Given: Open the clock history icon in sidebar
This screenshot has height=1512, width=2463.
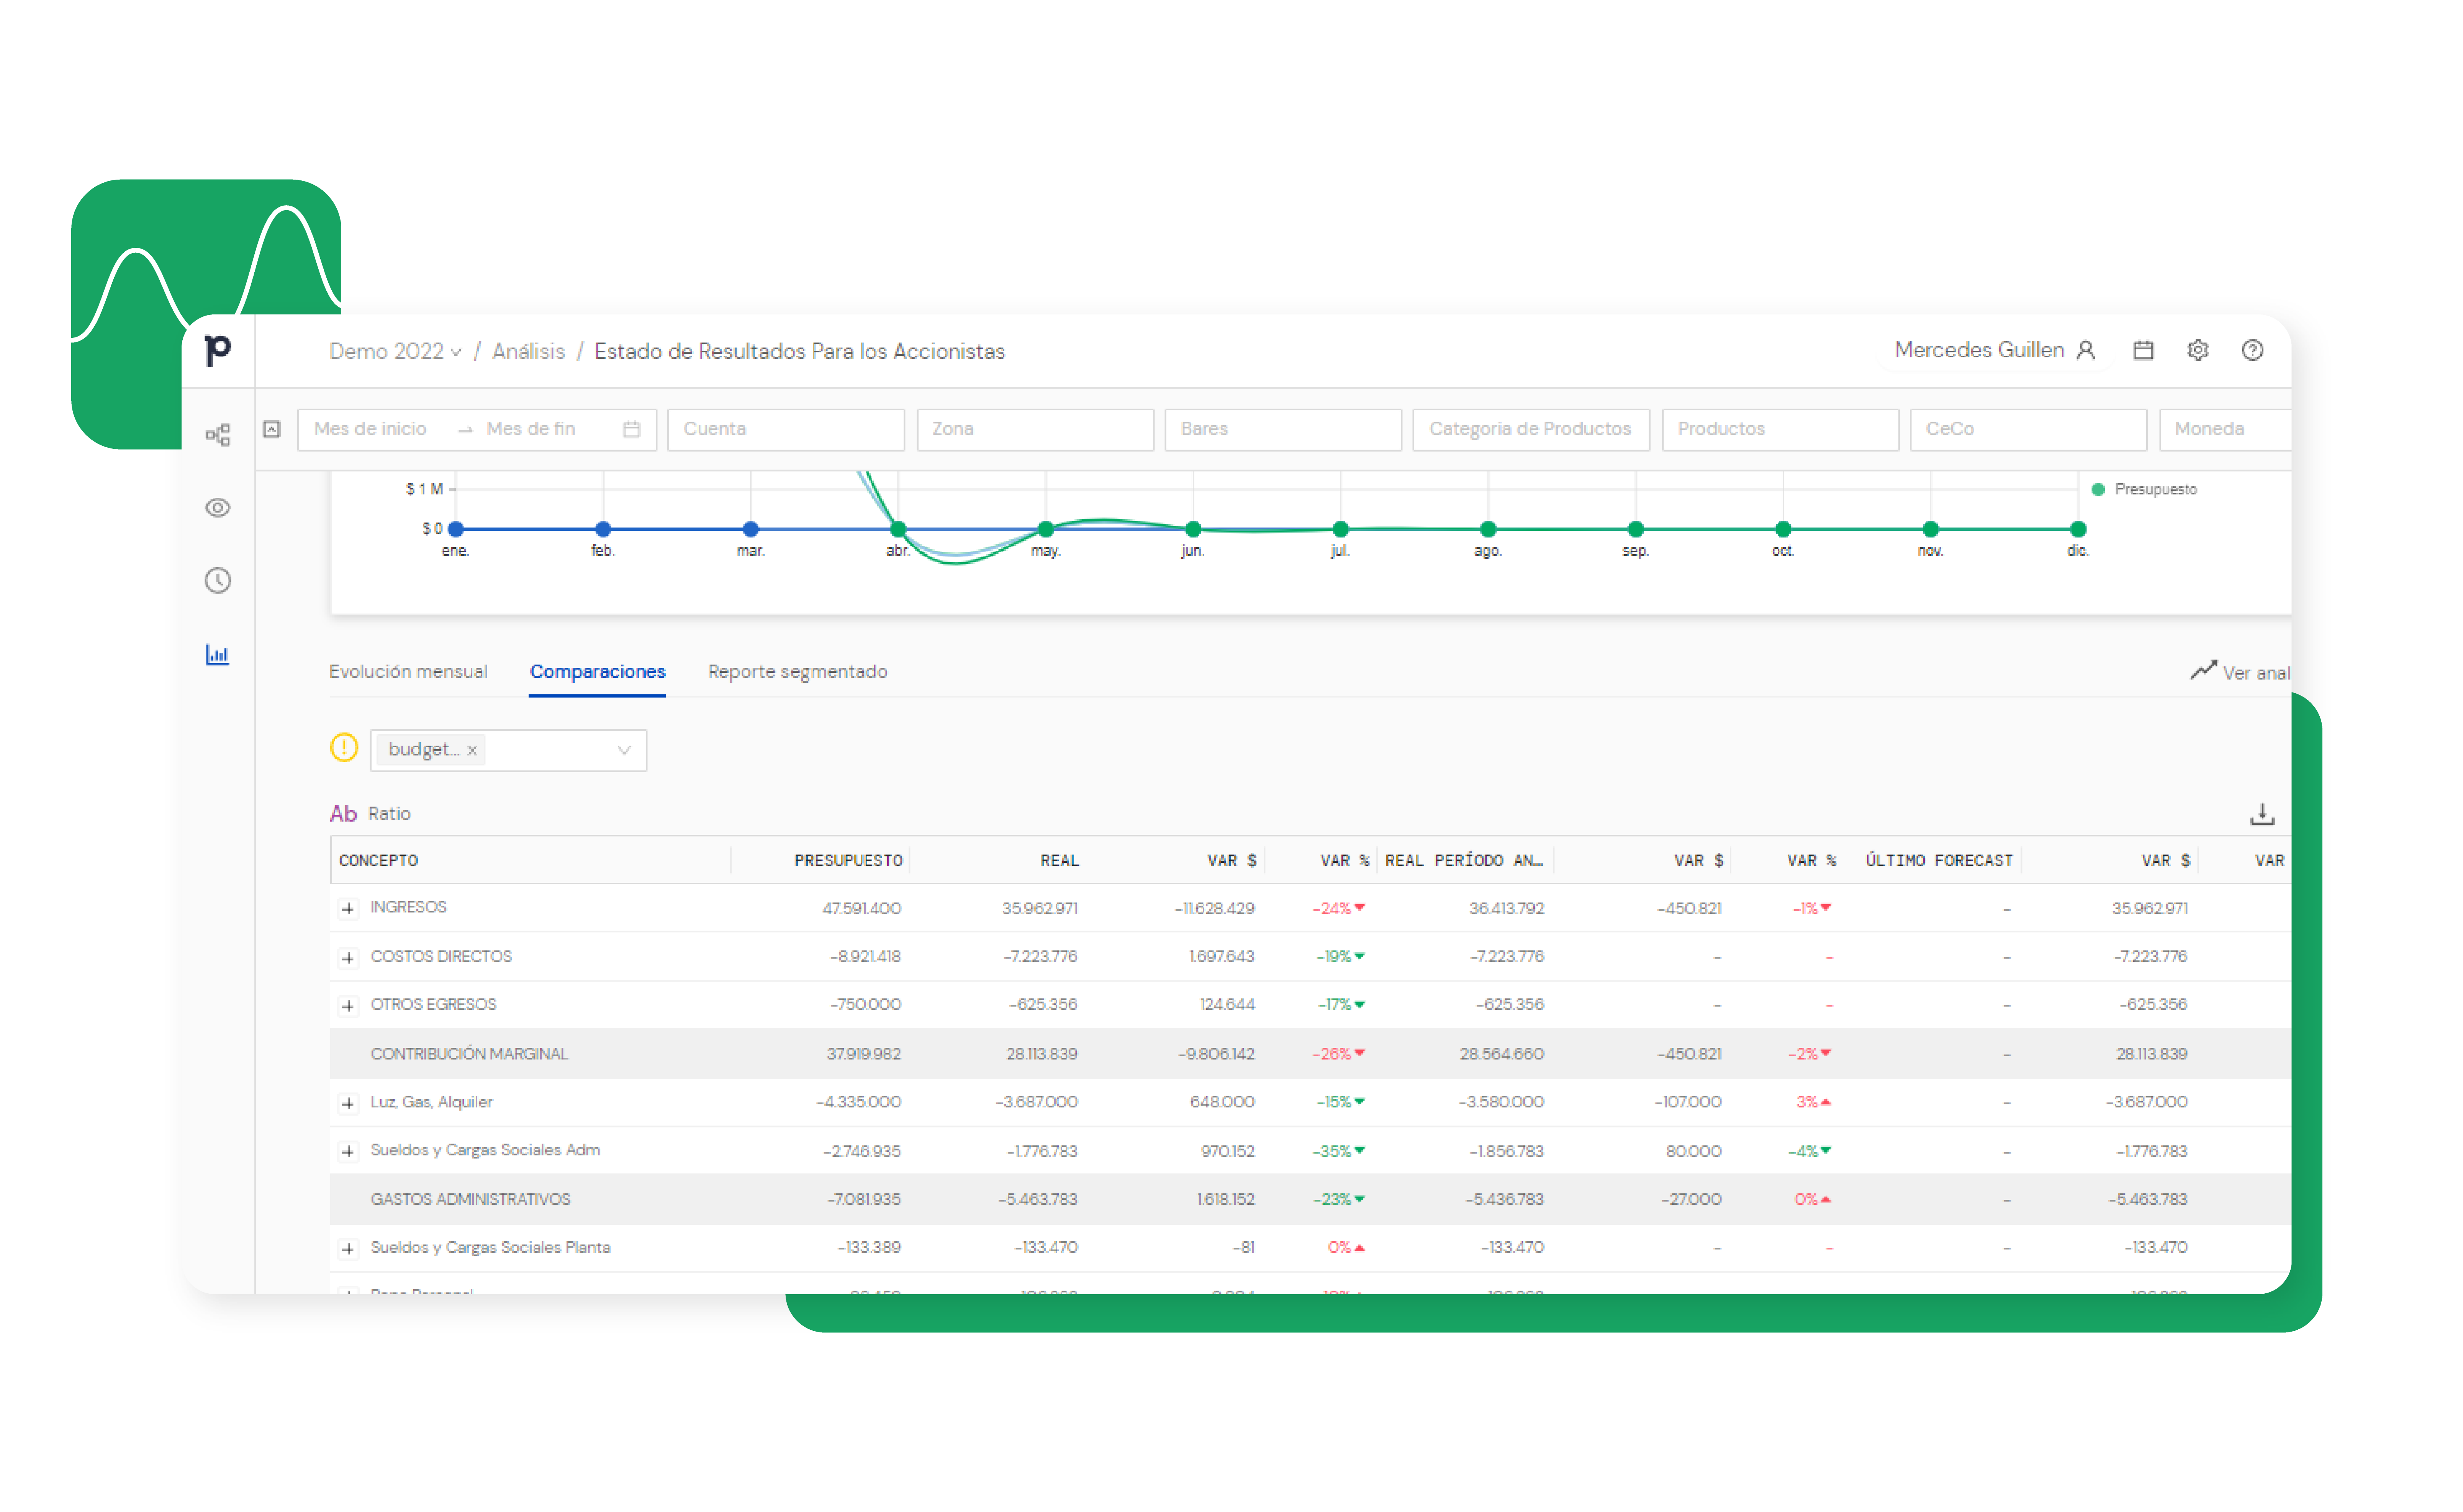Looking at the screenshot, I should click(x=217, y=580).
